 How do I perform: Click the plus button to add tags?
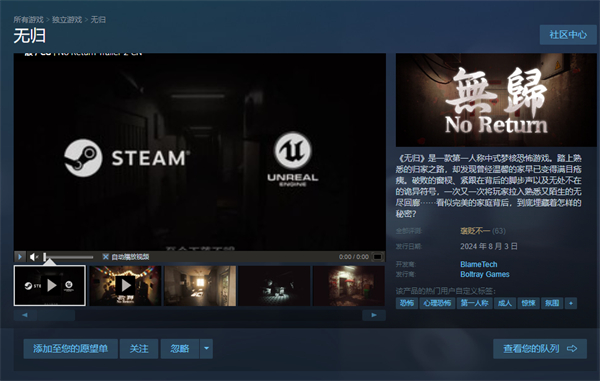[x=571, y=303]
